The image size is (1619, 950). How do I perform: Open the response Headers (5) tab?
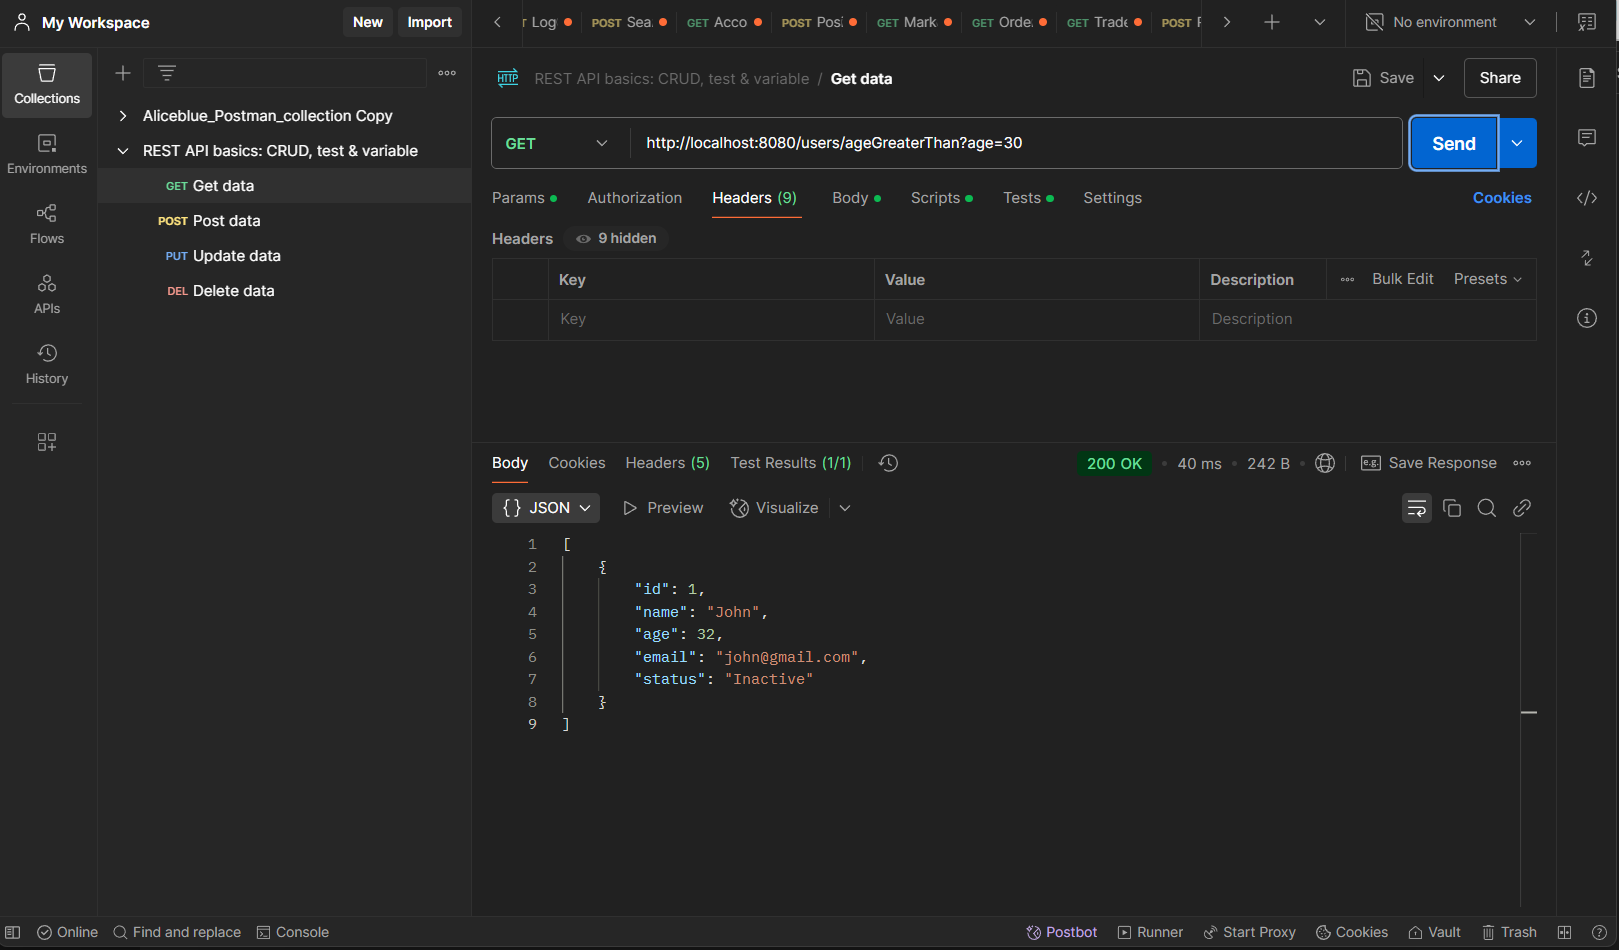[667, 463]
